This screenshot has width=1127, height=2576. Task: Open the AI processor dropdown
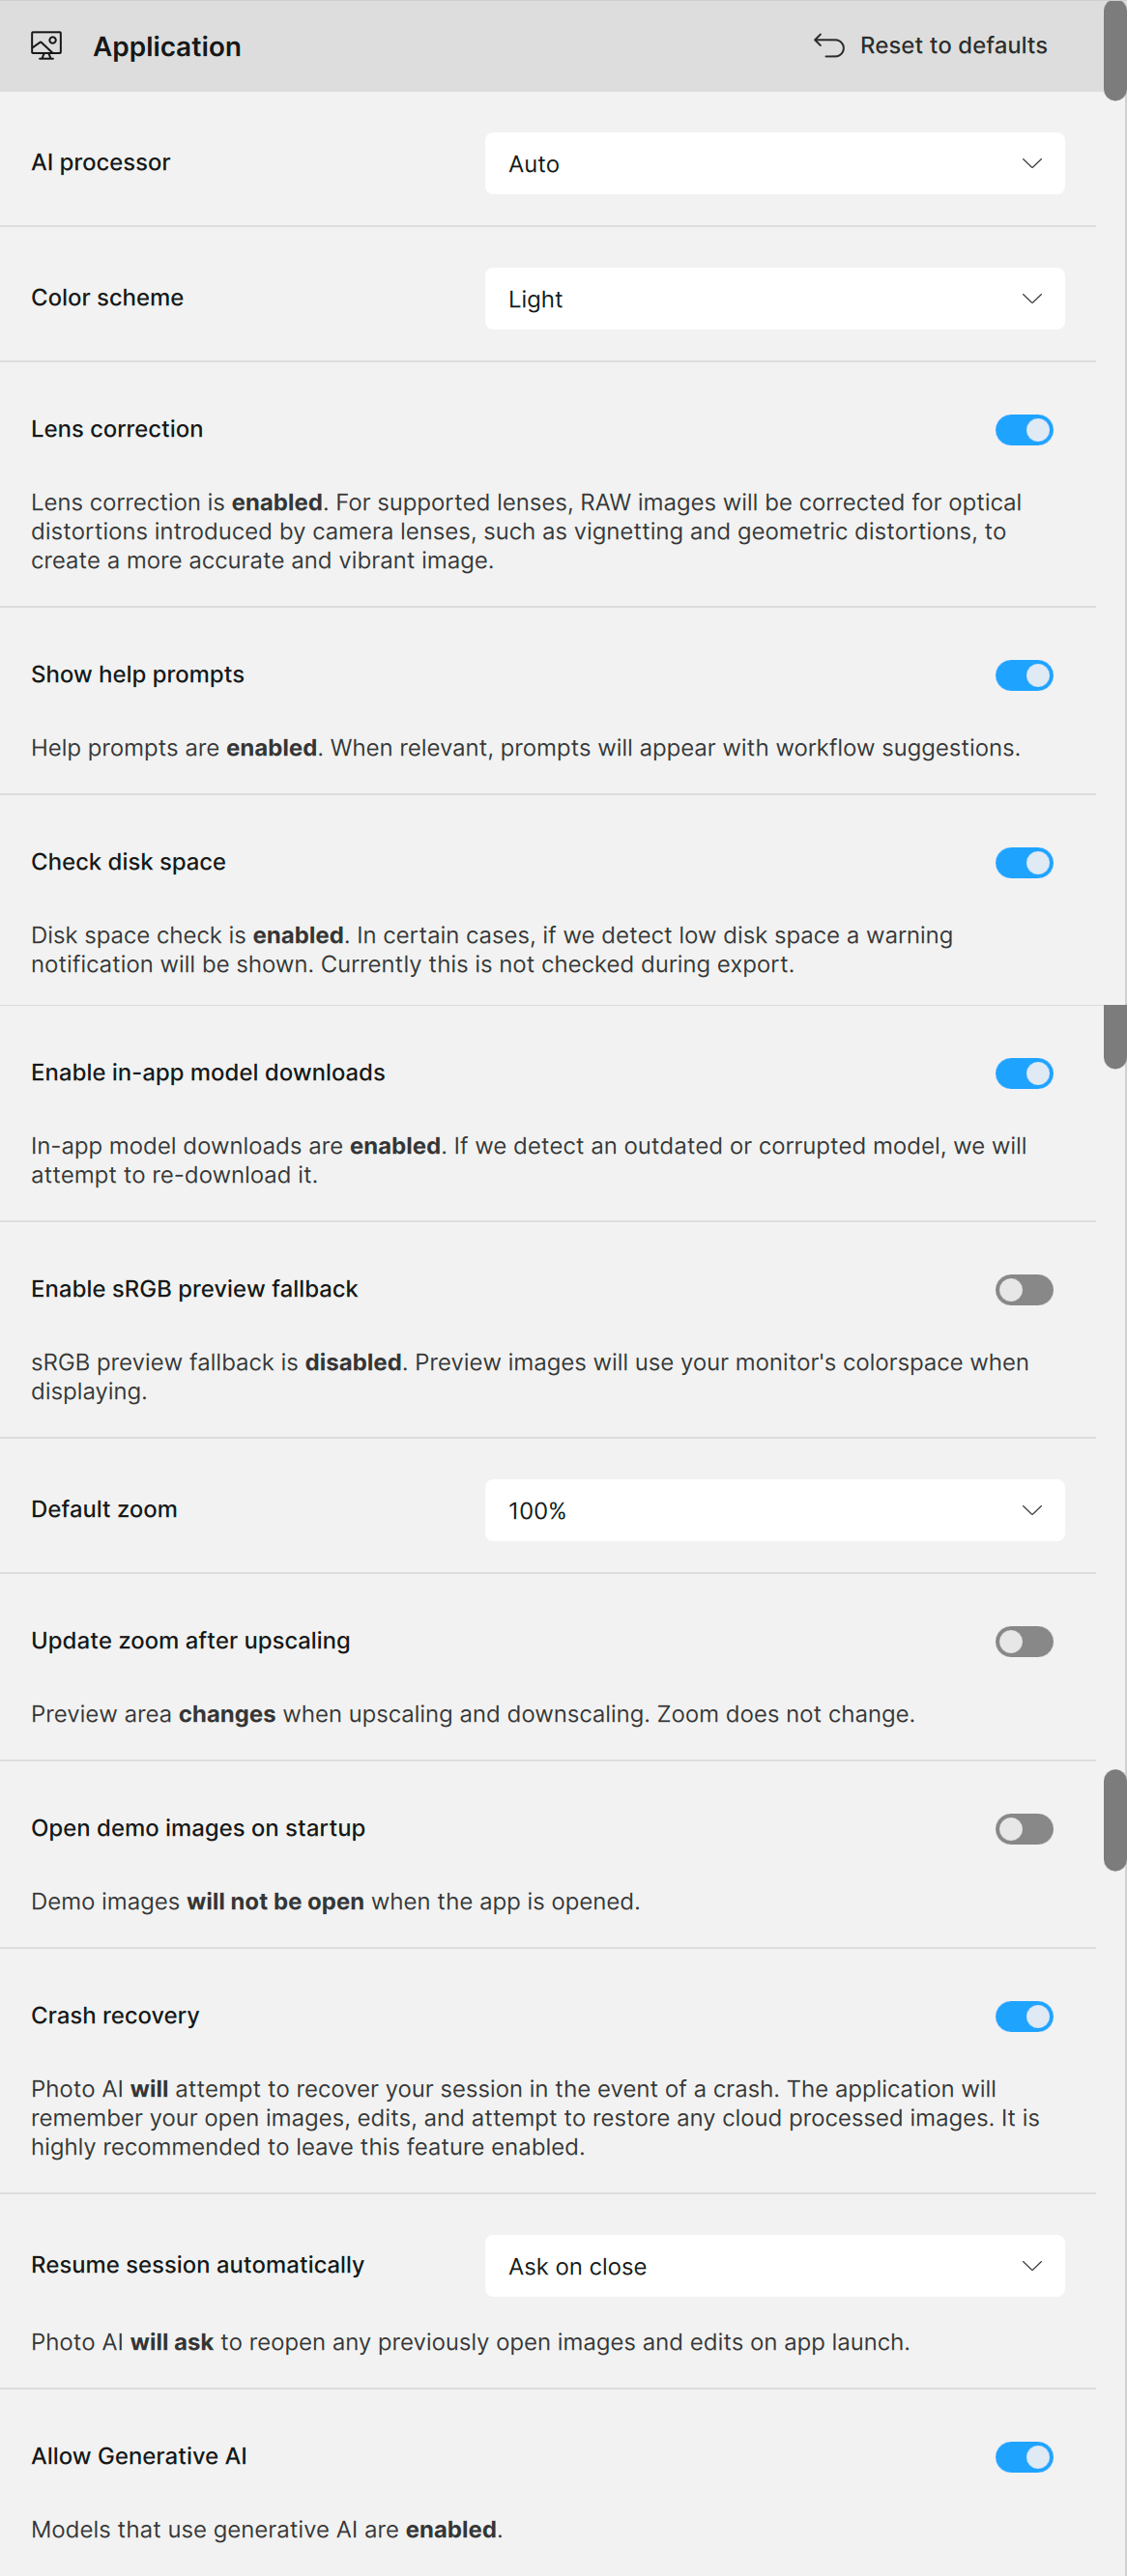click(774, 163)
